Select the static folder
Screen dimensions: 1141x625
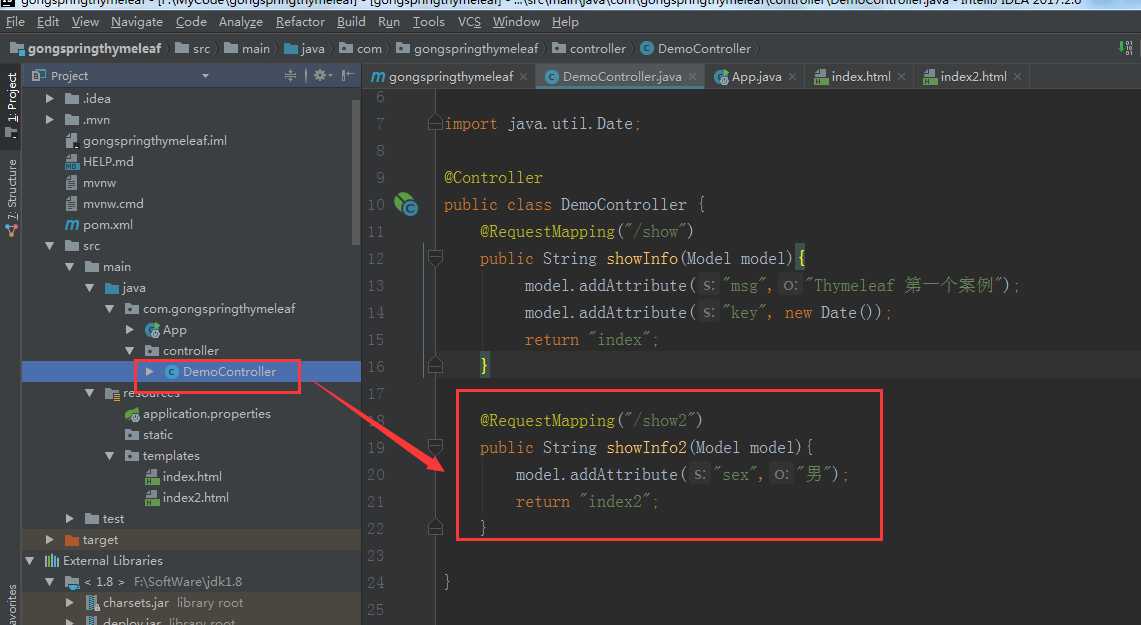point(157,435)
